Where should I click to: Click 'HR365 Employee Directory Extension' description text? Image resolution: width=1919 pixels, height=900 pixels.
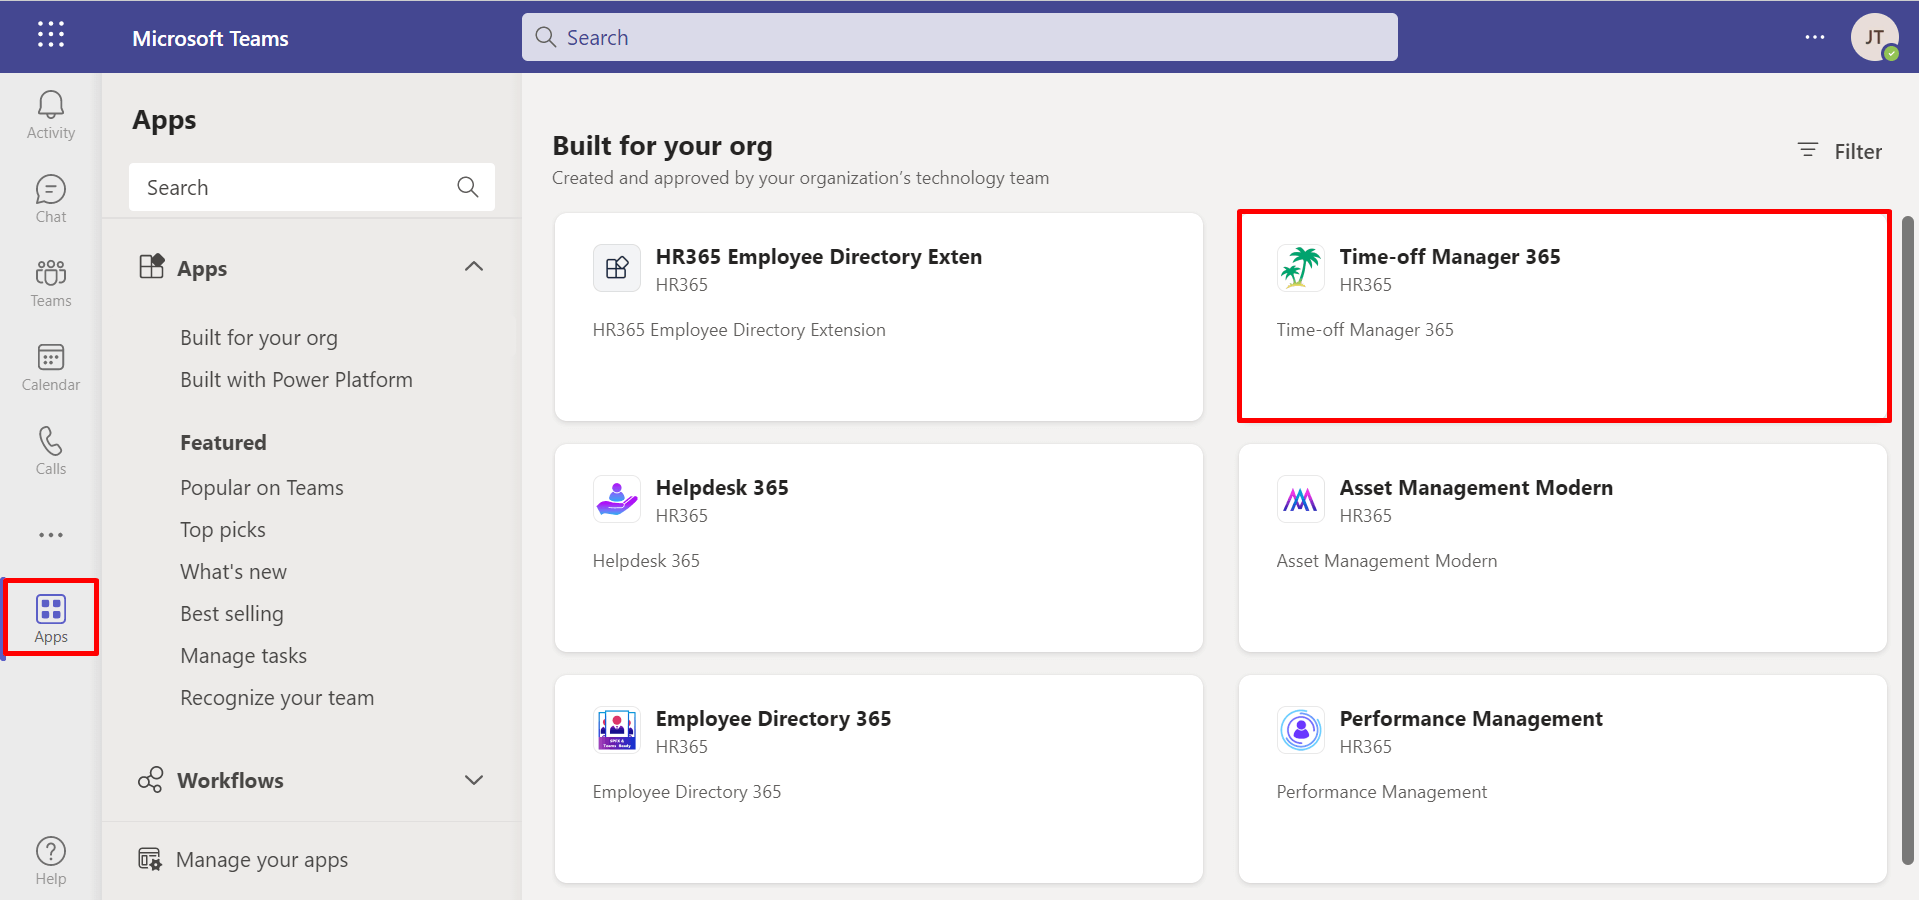tap(739, 330)
